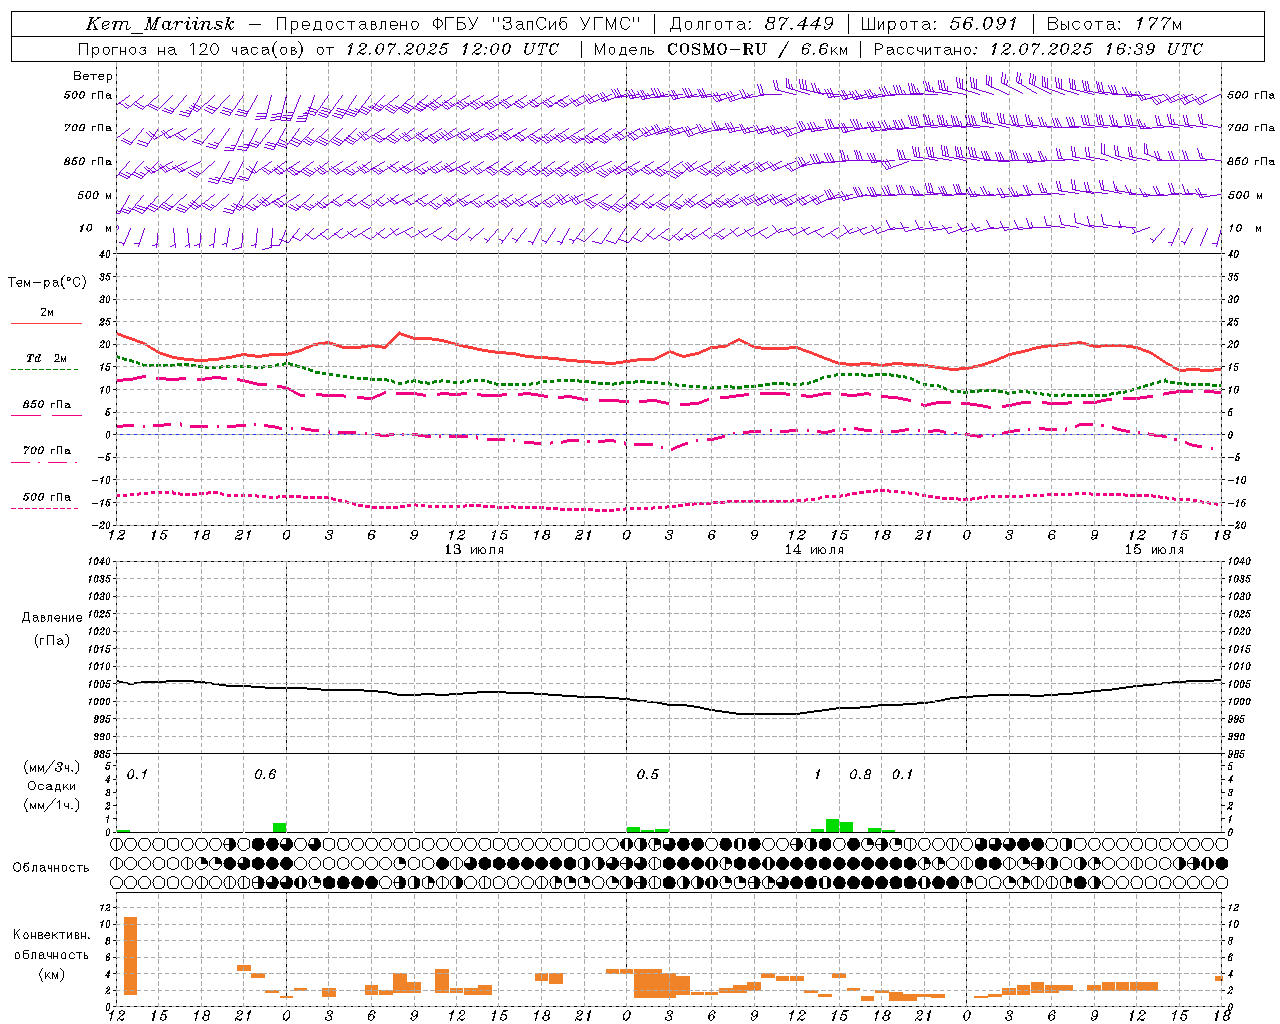This screenshot has height=1024, width=1280.
Task: Click the 13 июля date label
Action: 474,550
